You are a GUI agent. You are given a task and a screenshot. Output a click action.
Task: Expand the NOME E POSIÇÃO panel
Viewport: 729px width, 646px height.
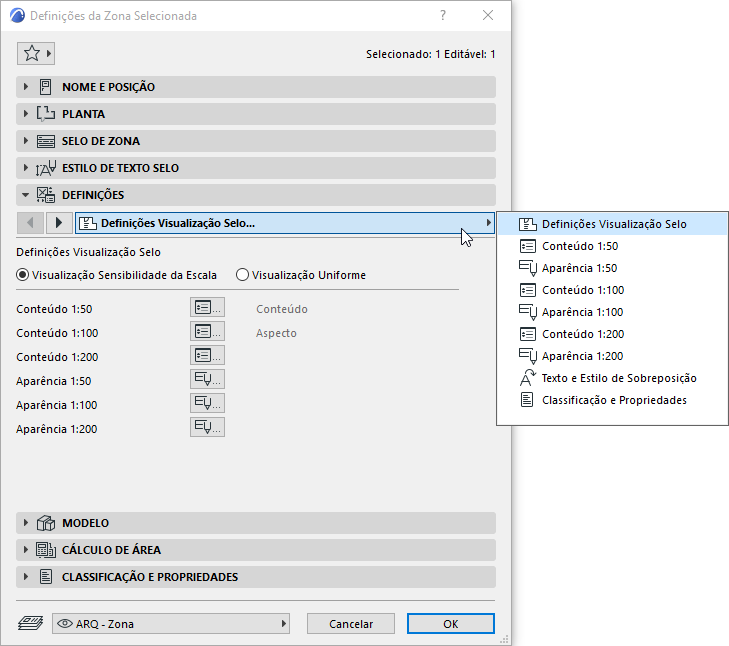click(256, 87)
